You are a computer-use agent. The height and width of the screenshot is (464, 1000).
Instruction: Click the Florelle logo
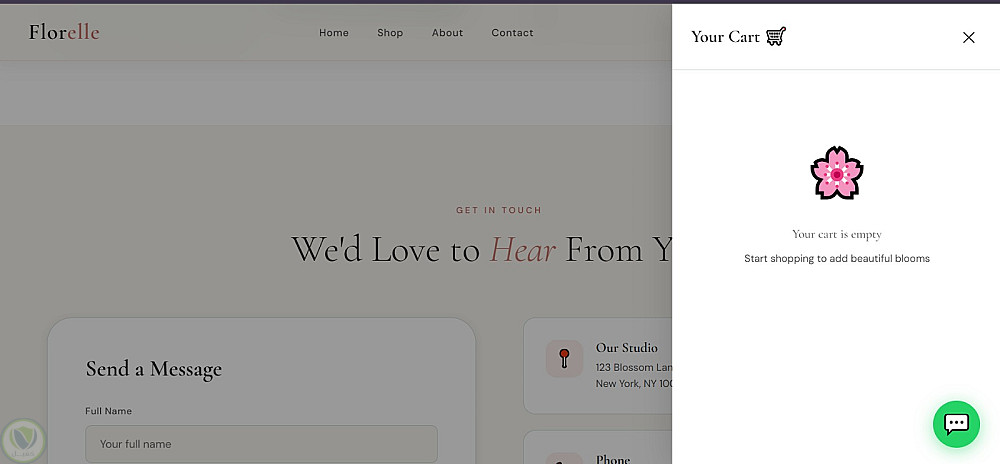pyautogui.click(x=64, y=32)
